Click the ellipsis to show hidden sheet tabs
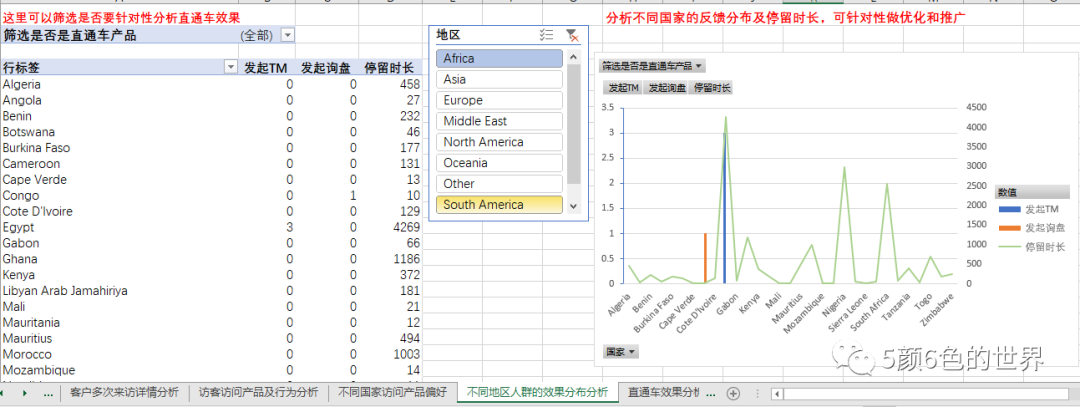This screenshot has width=1080, height=407. pos(49,393)
